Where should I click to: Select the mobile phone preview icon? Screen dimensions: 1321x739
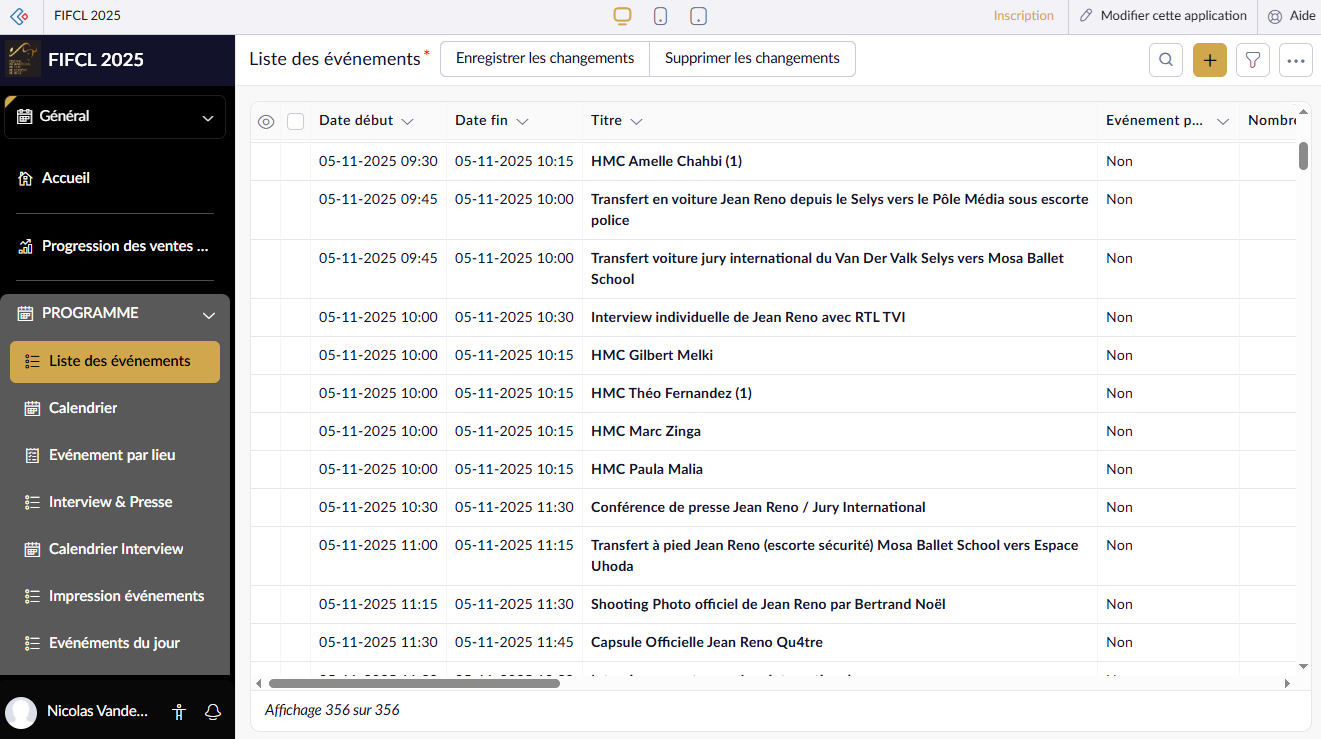click(661, 16)
